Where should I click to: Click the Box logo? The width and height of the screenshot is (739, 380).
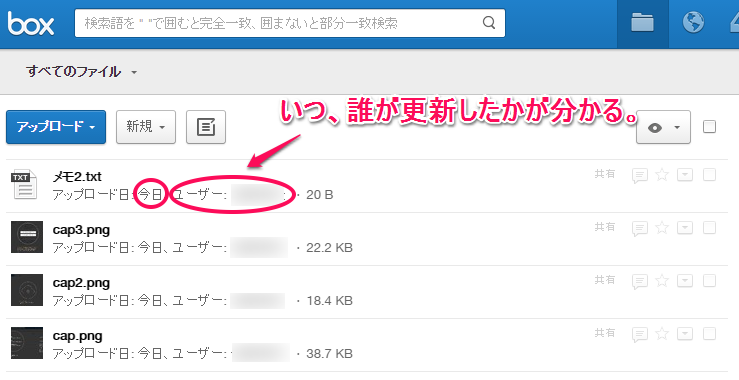click(x=31, y=24)
